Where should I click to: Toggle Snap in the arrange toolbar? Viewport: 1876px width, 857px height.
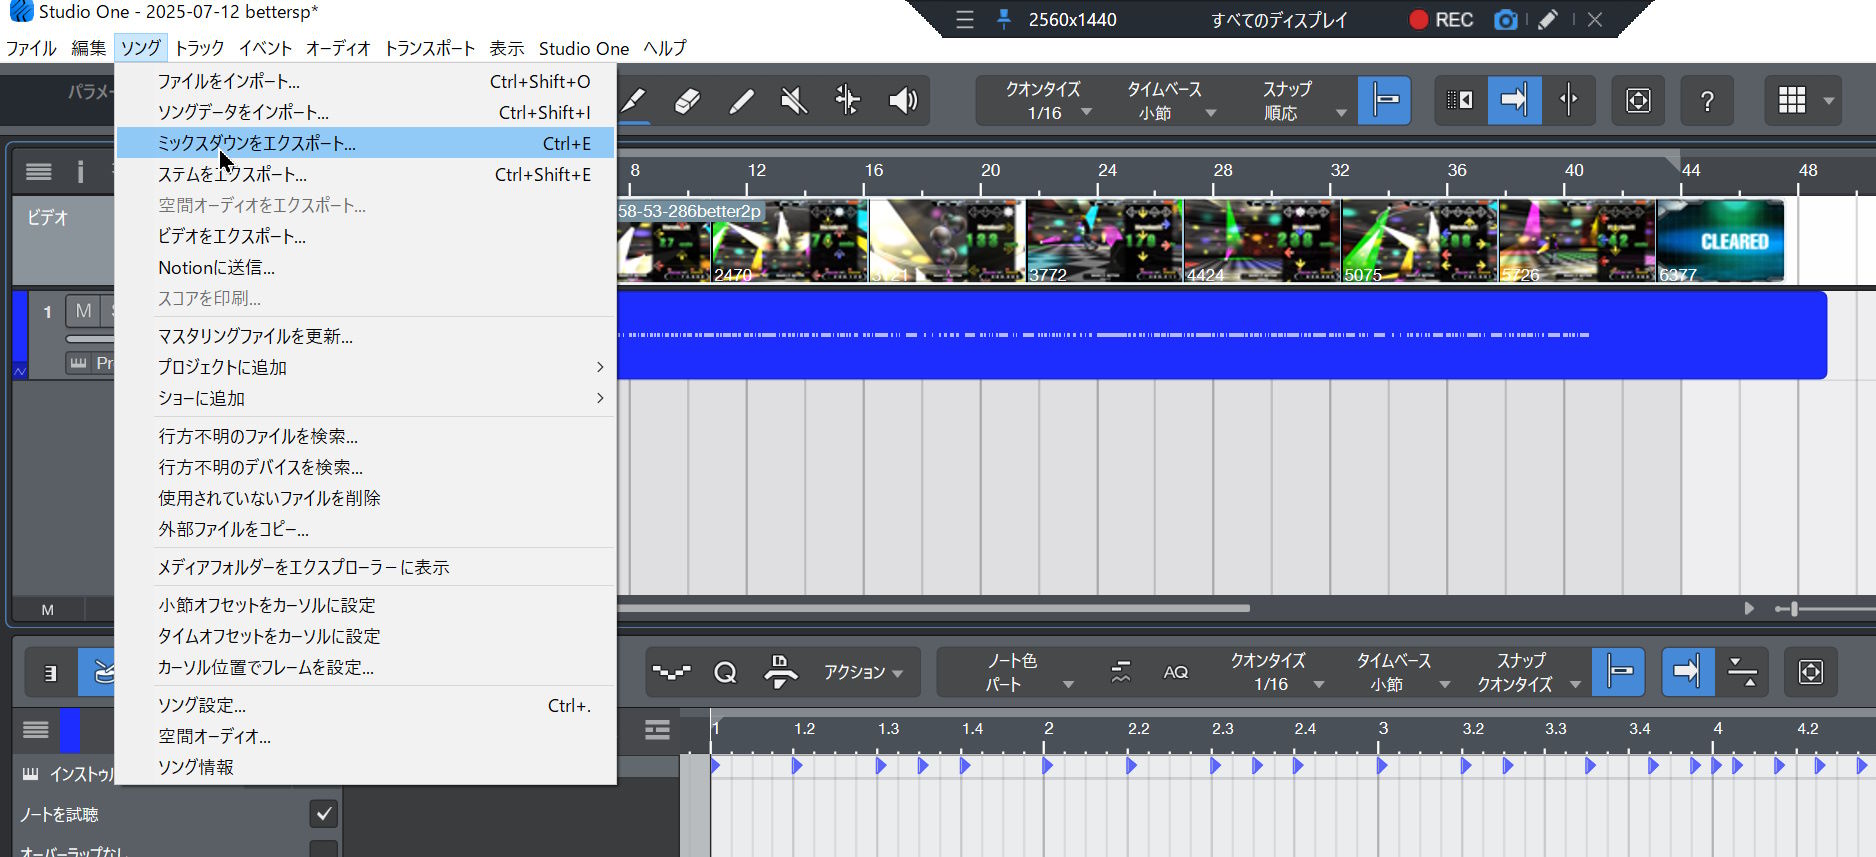click(x=1385, y=100)
